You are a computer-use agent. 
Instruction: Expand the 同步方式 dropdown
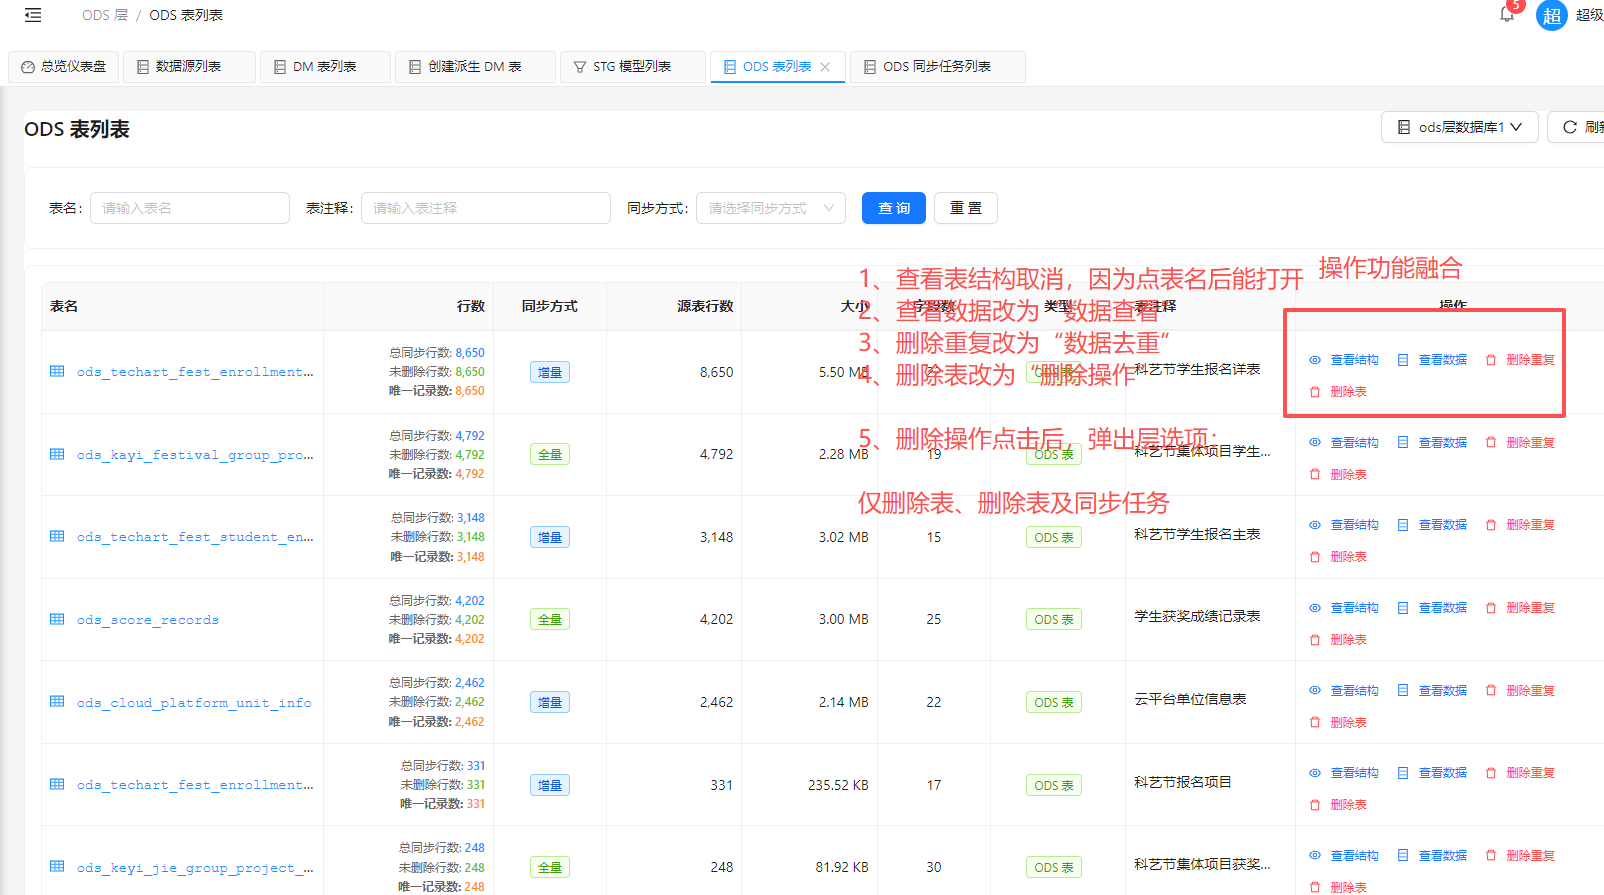(x=770, y=208)
